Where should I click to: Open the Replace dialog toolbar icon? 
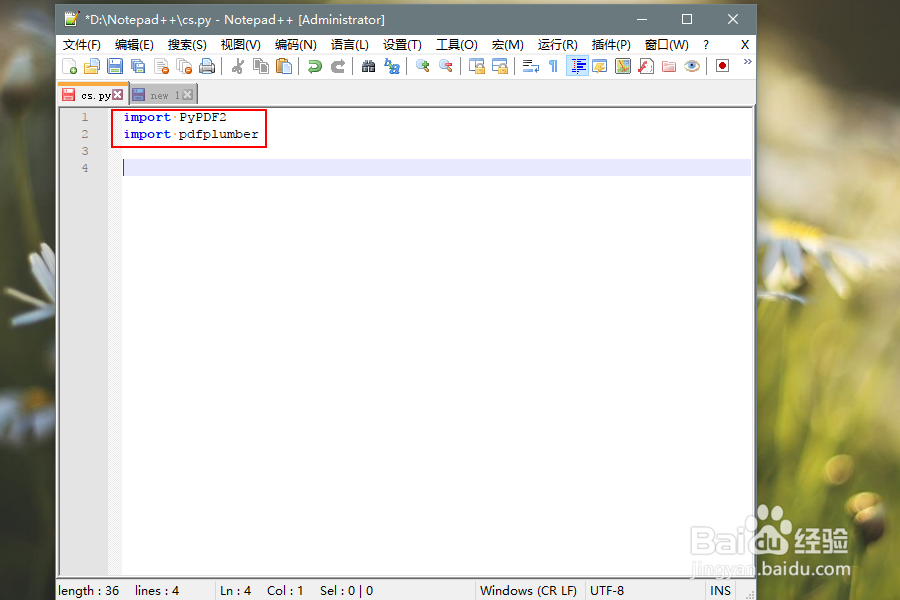coord(392,65)
